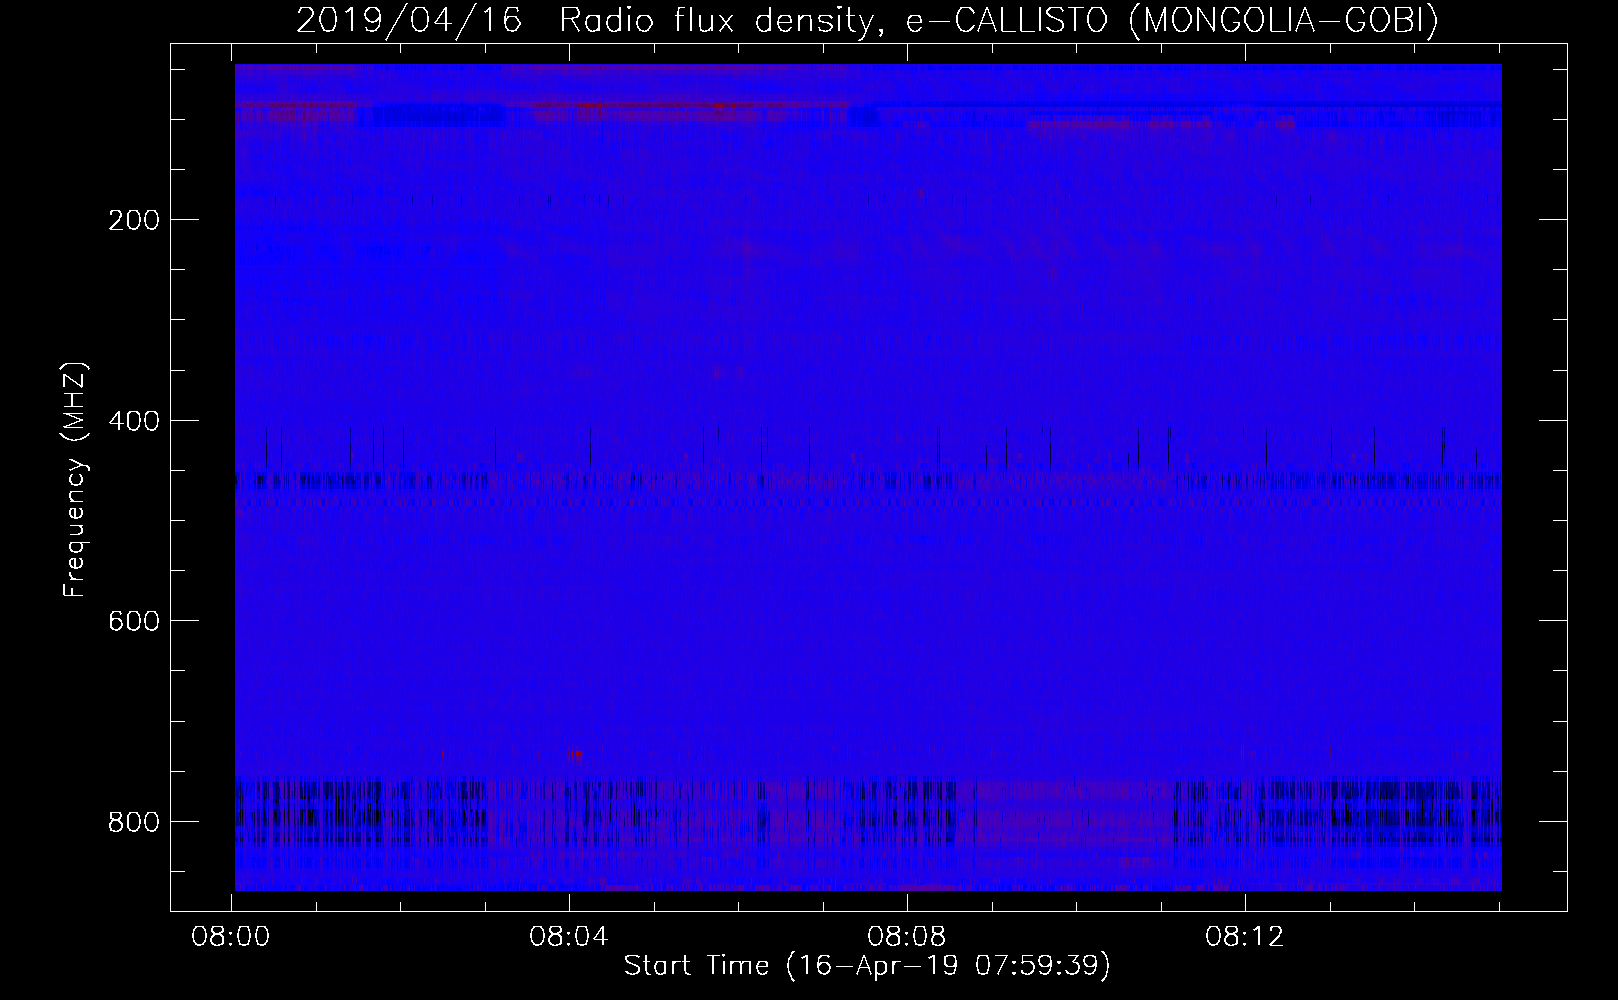Click the 08:04 time tick label
The width and height of the screenshot is (1618, 1000).
570,938
